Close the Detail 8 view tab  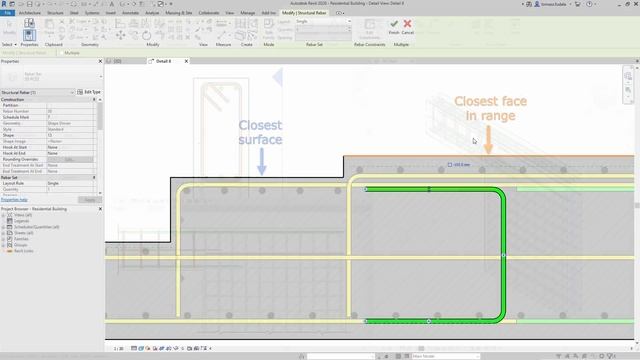pos(186,61)
